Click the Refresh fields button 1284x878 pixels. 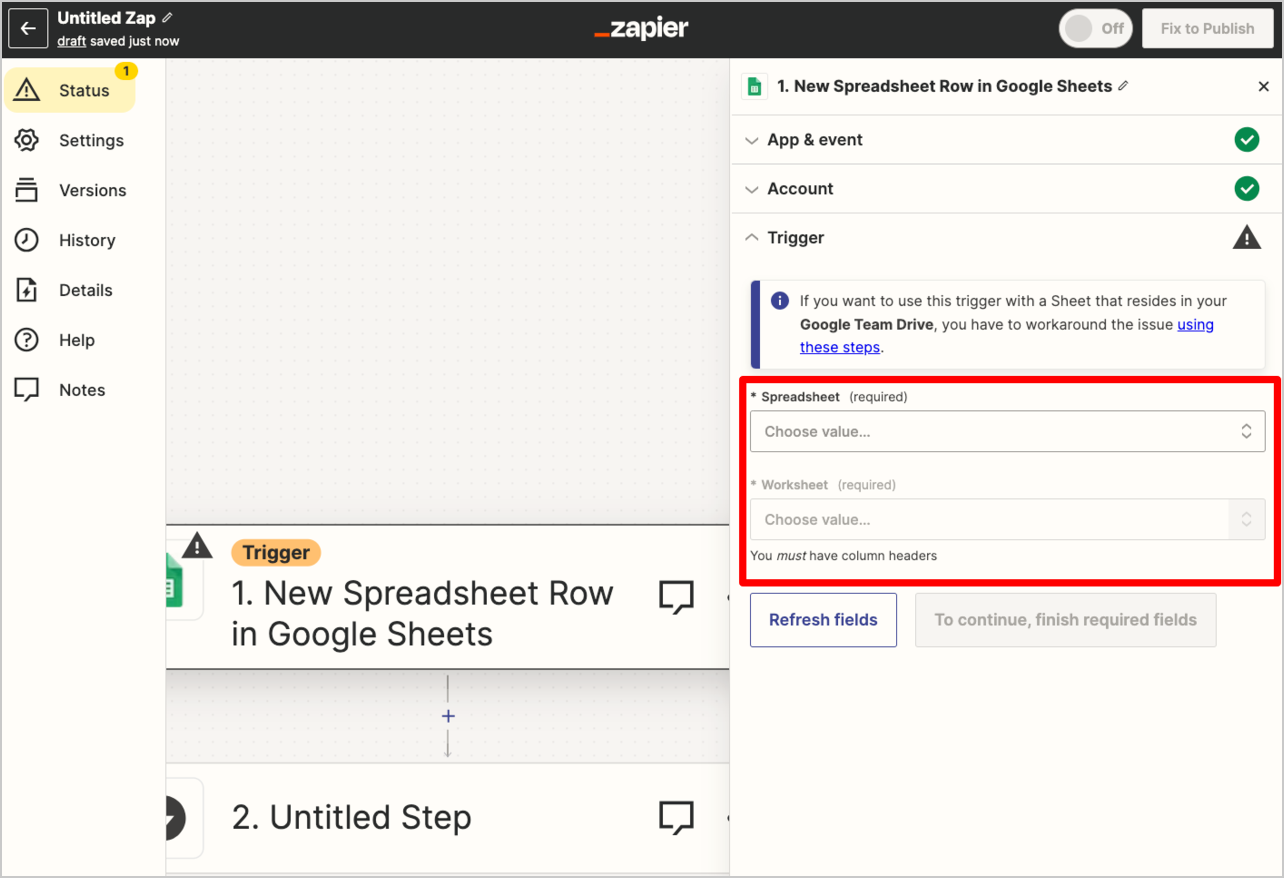tap(823, 620)
